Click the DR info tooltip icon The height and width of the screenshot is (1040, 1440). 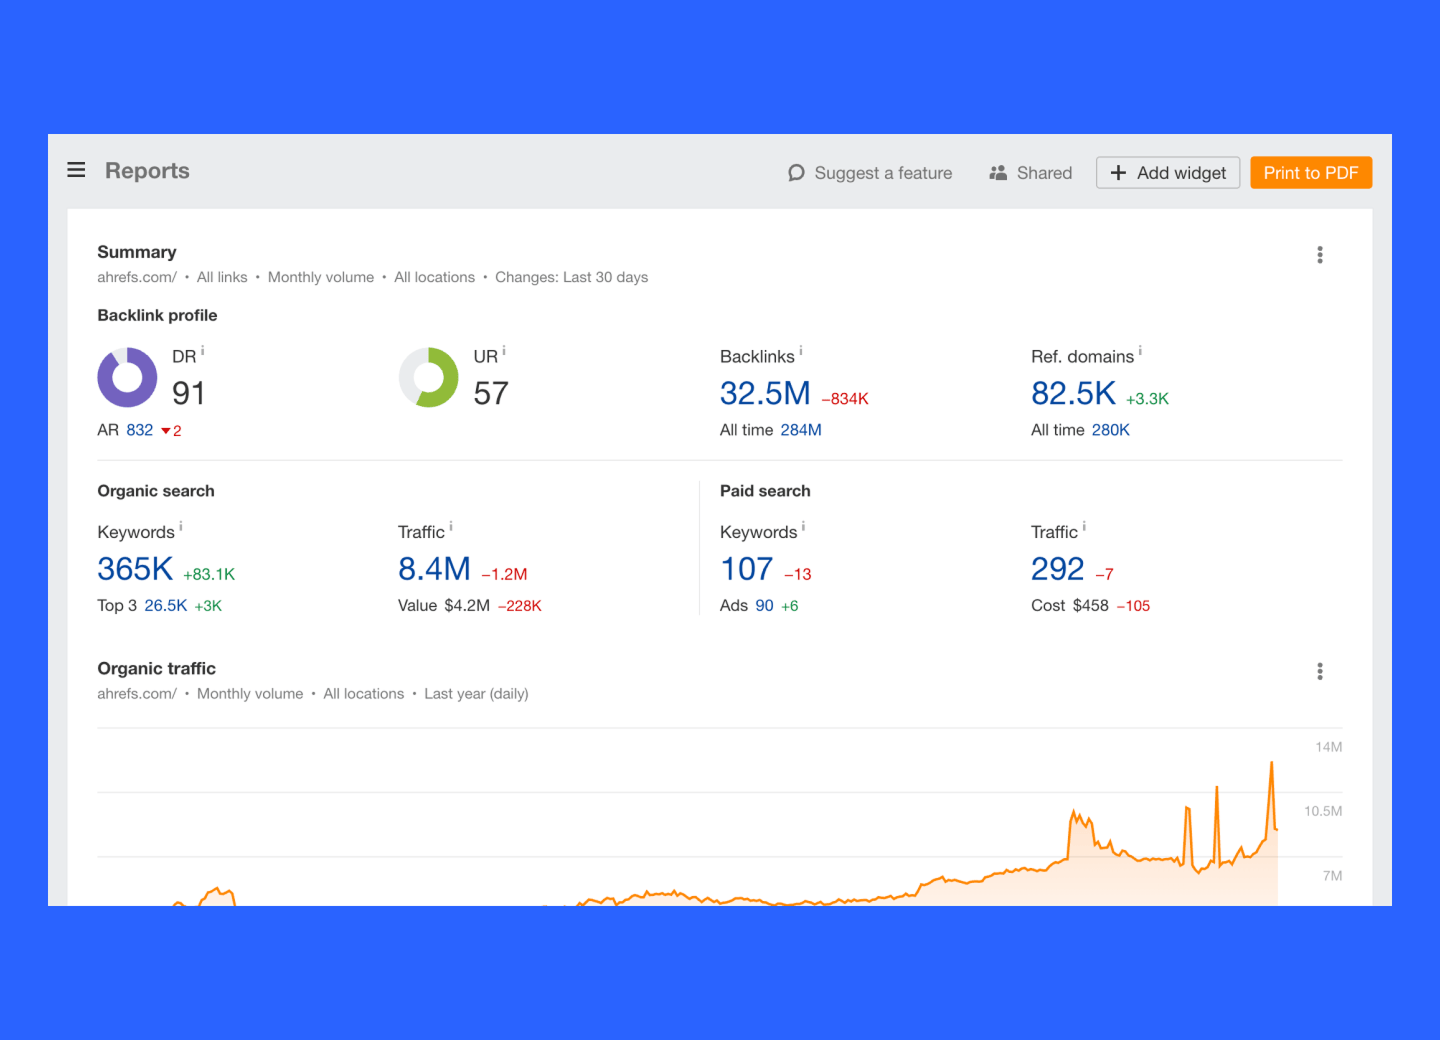[203, 349]
